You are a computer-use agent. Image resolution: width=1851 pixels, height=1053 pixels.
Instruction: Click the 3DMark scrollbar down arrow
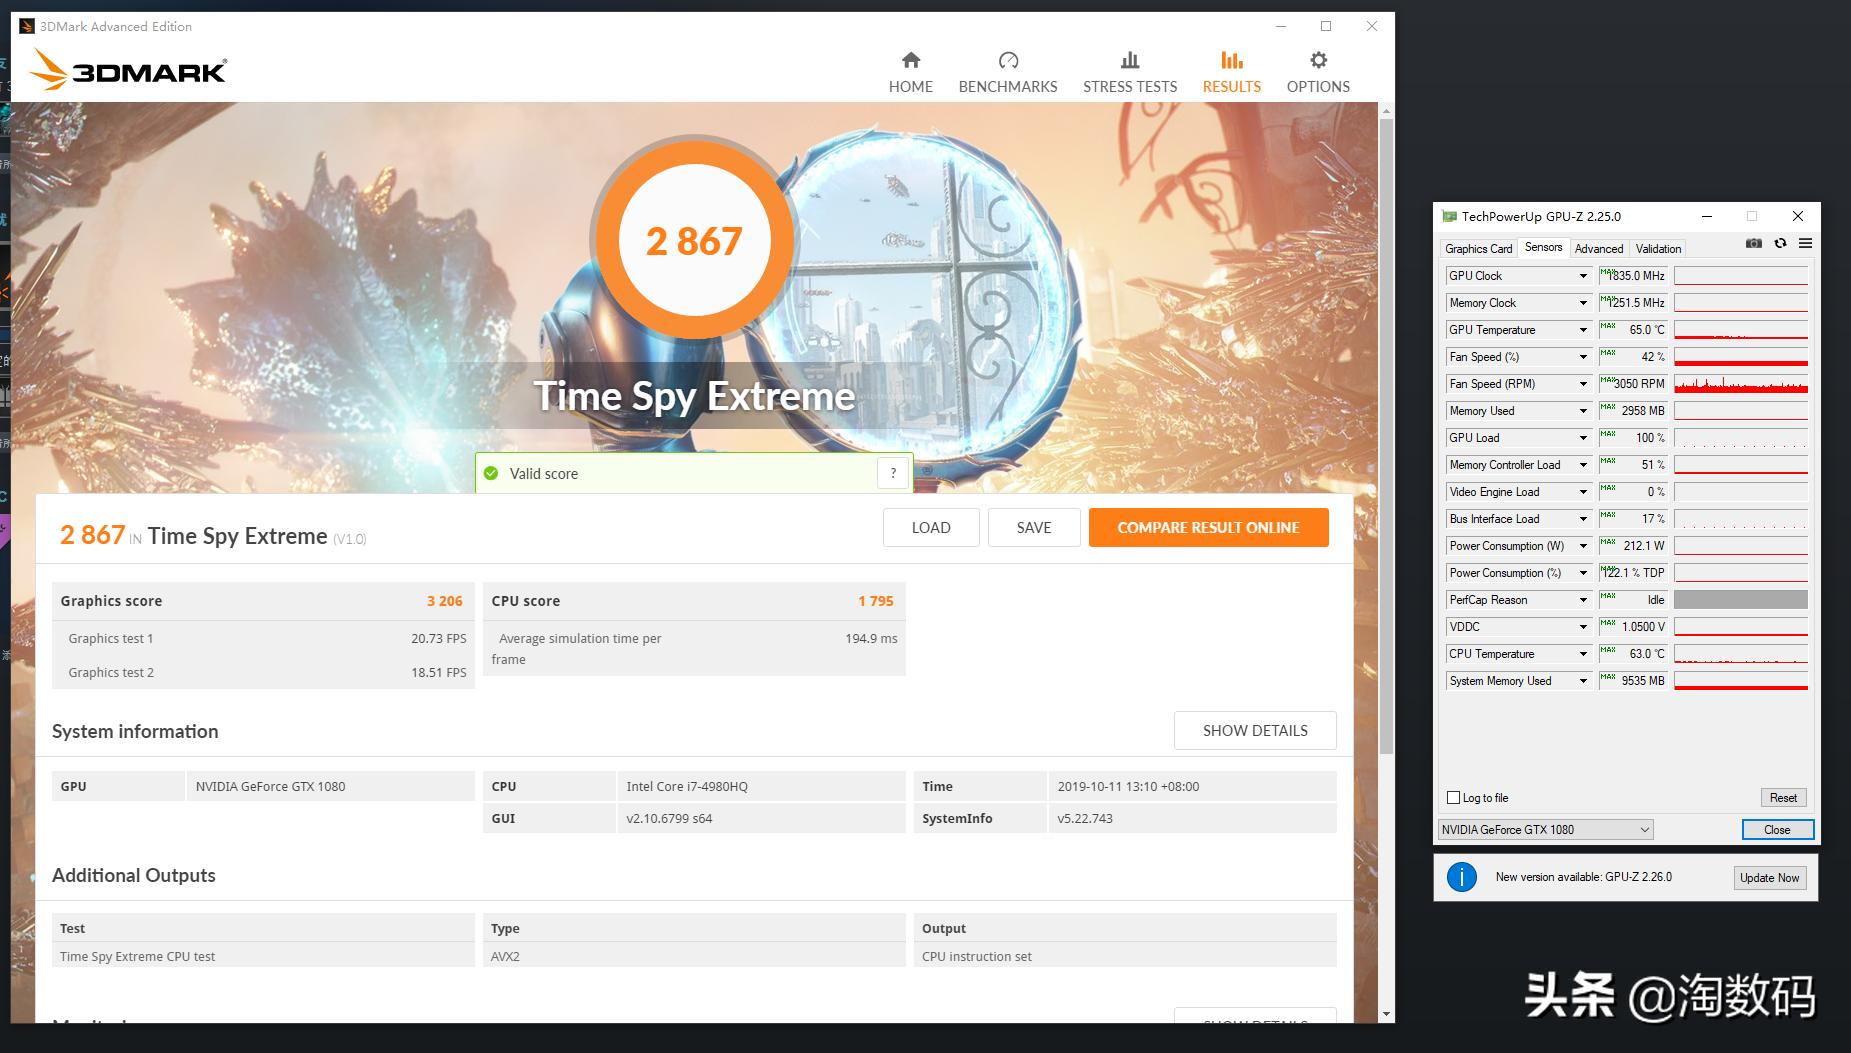[1386, 1014]
